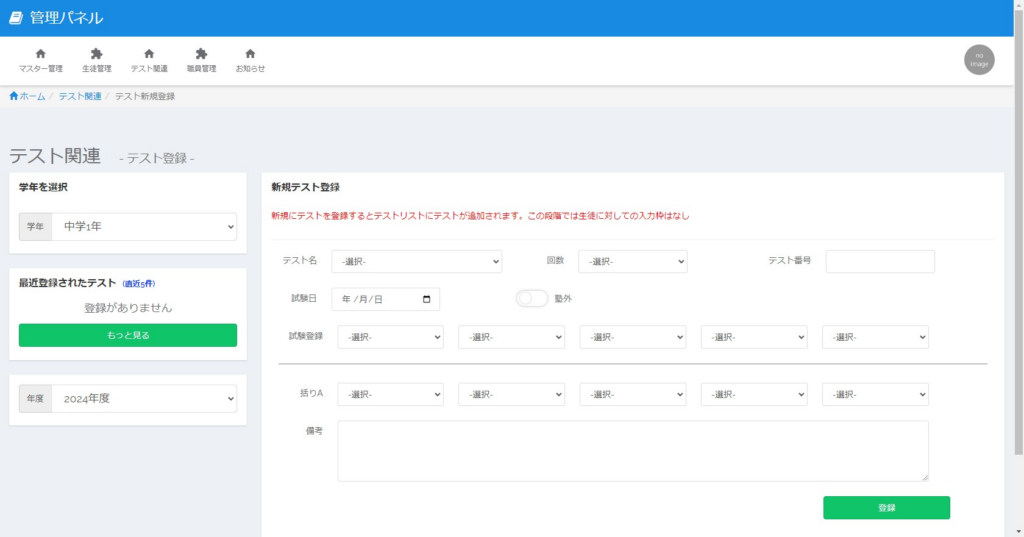Click the book logo icon beside 管理パネル
The height and width of the screenshot is (537, 1024).
click(15, 18)
